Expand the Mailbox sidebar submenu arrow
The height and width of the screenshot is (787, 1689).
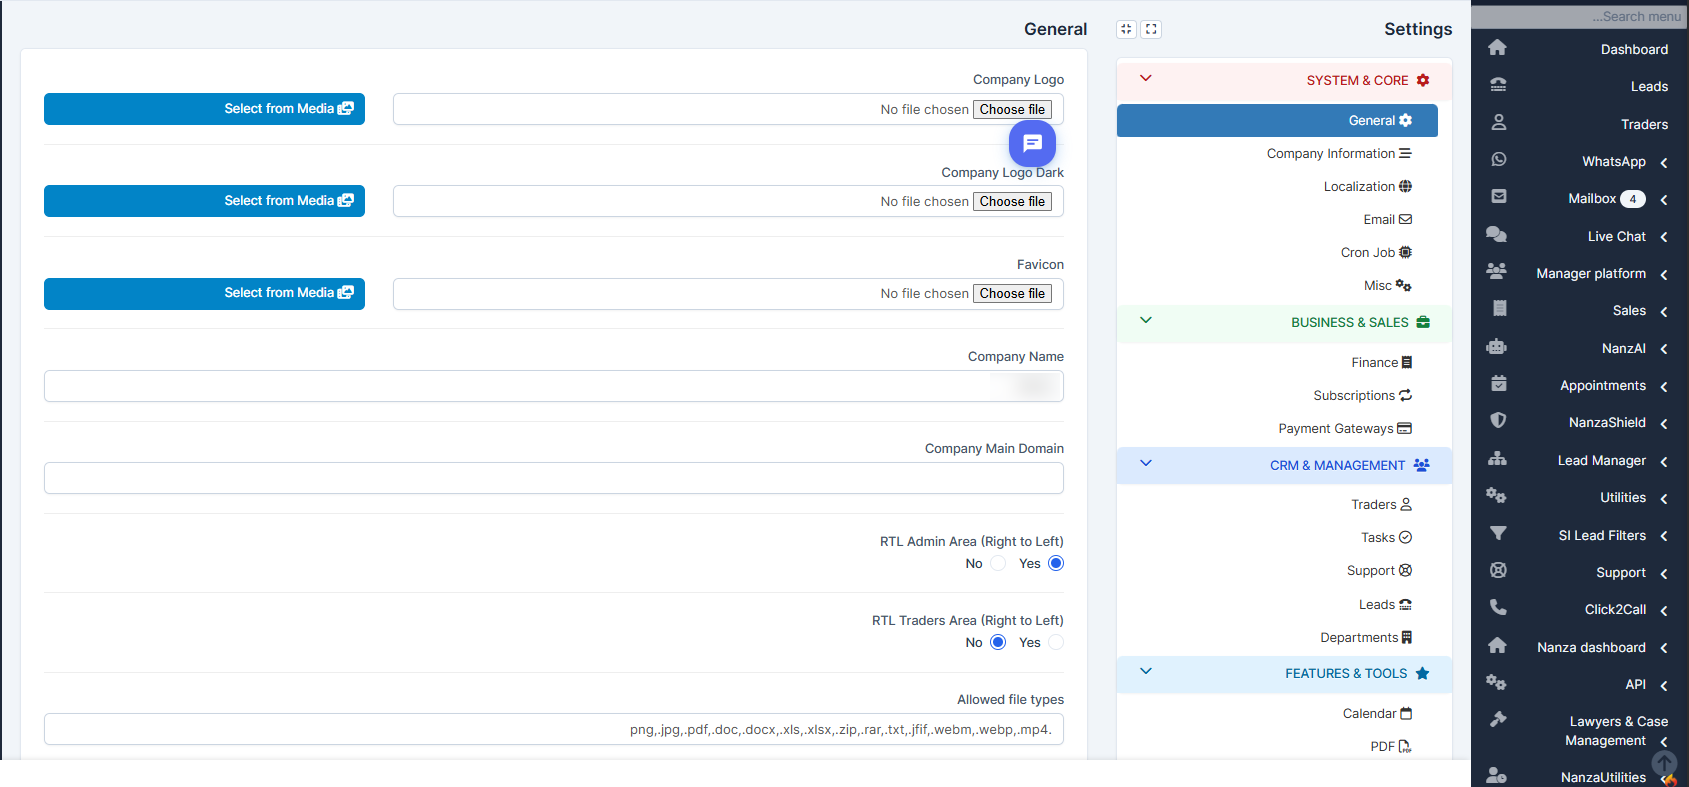coord(1664,199)
